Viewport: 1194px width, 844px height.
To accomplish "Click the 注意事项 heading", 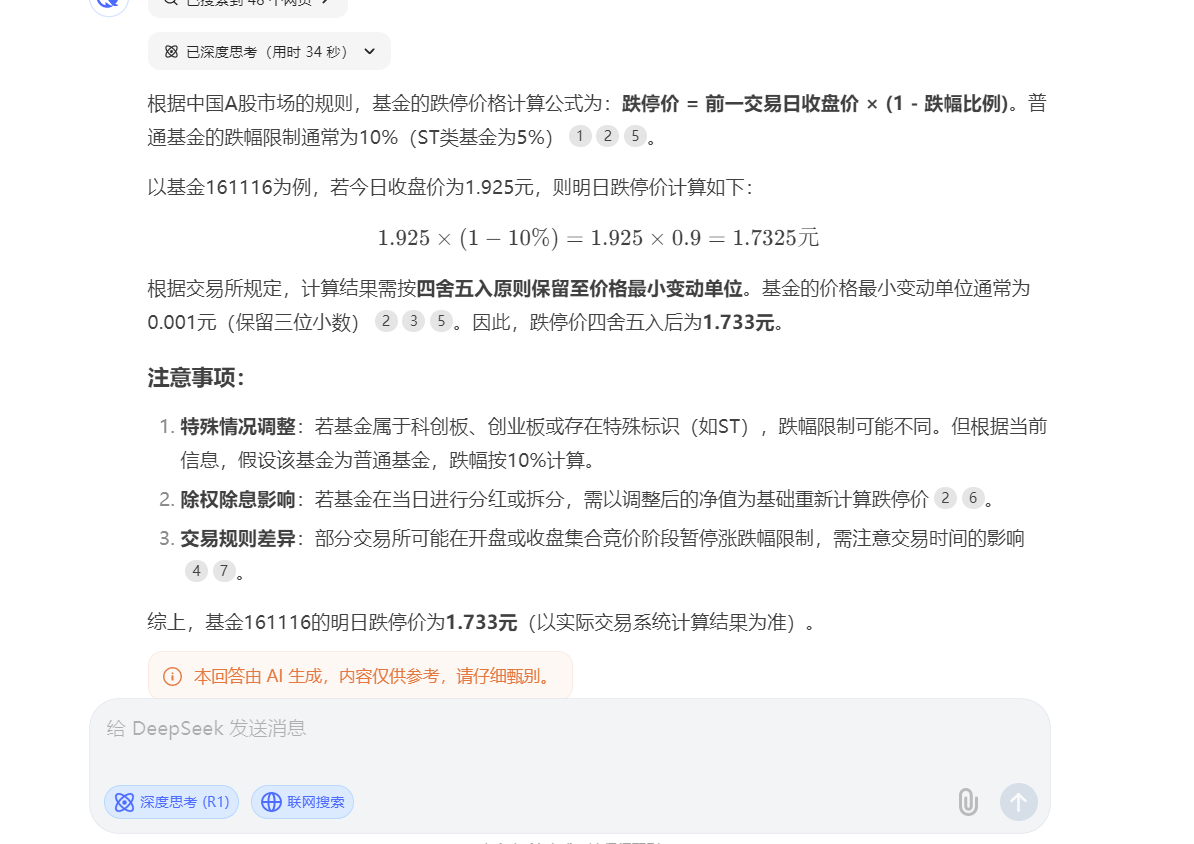I will (196, 378).
